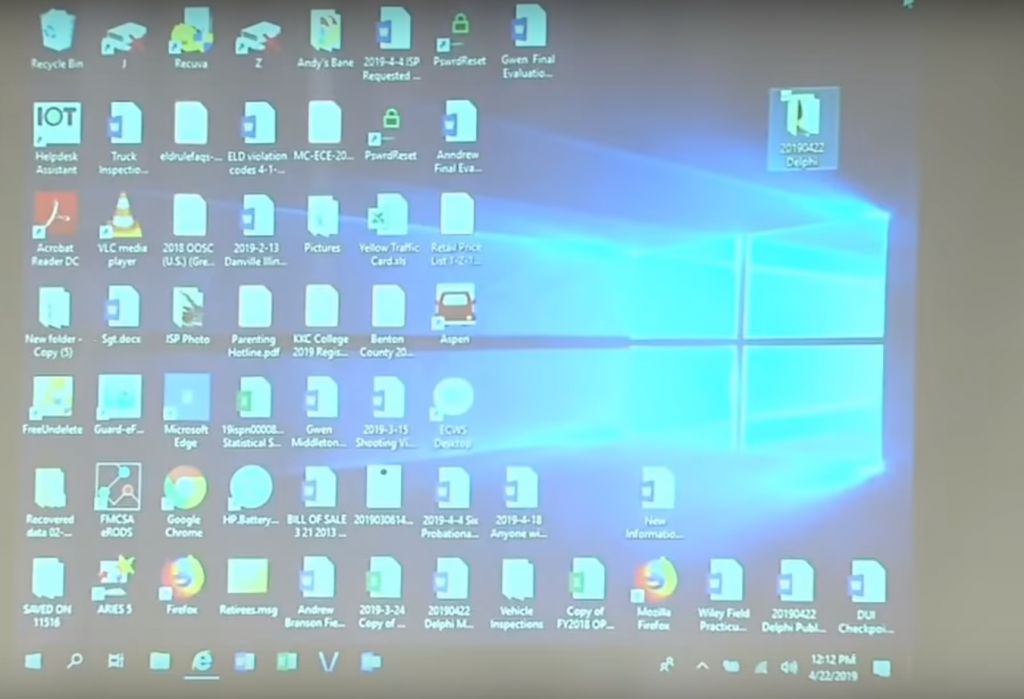The image size is (1024, 699).
Task: Open the FreeUndelete application
Action: 53,398
